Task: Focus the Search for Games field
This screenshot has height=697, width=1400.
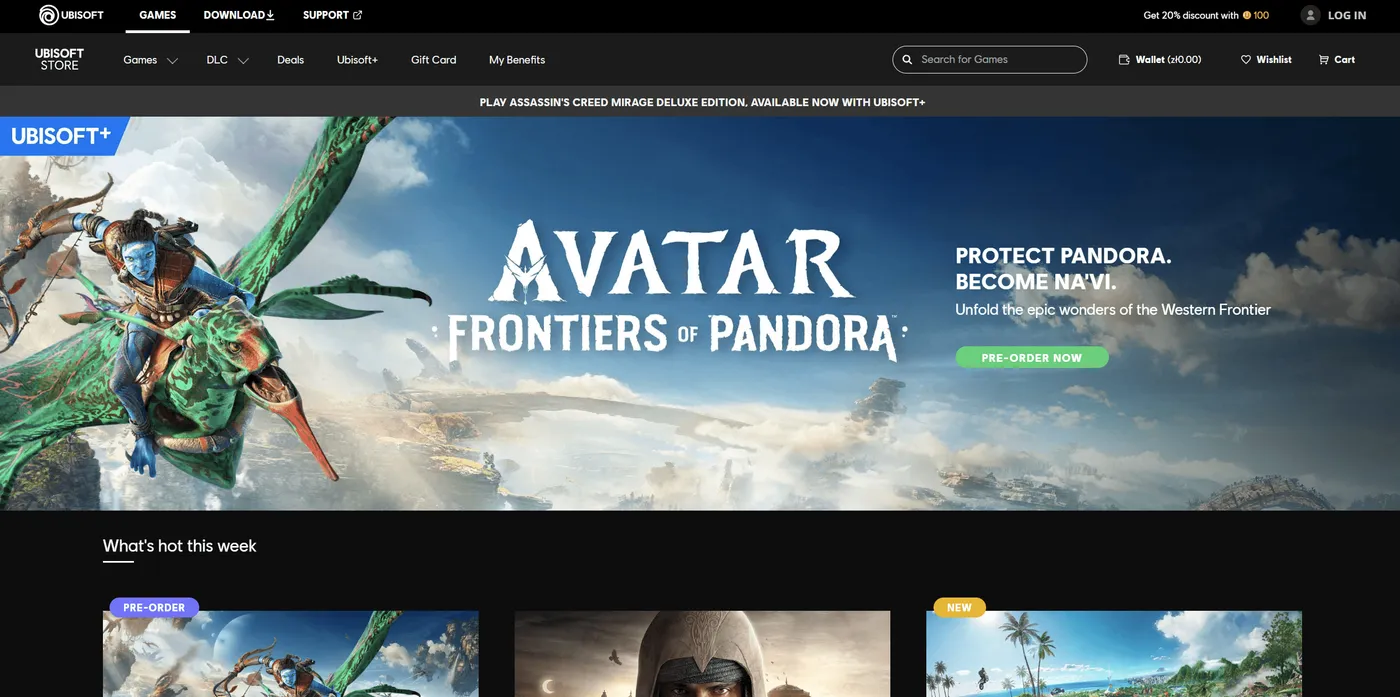Action: [989, 59]
